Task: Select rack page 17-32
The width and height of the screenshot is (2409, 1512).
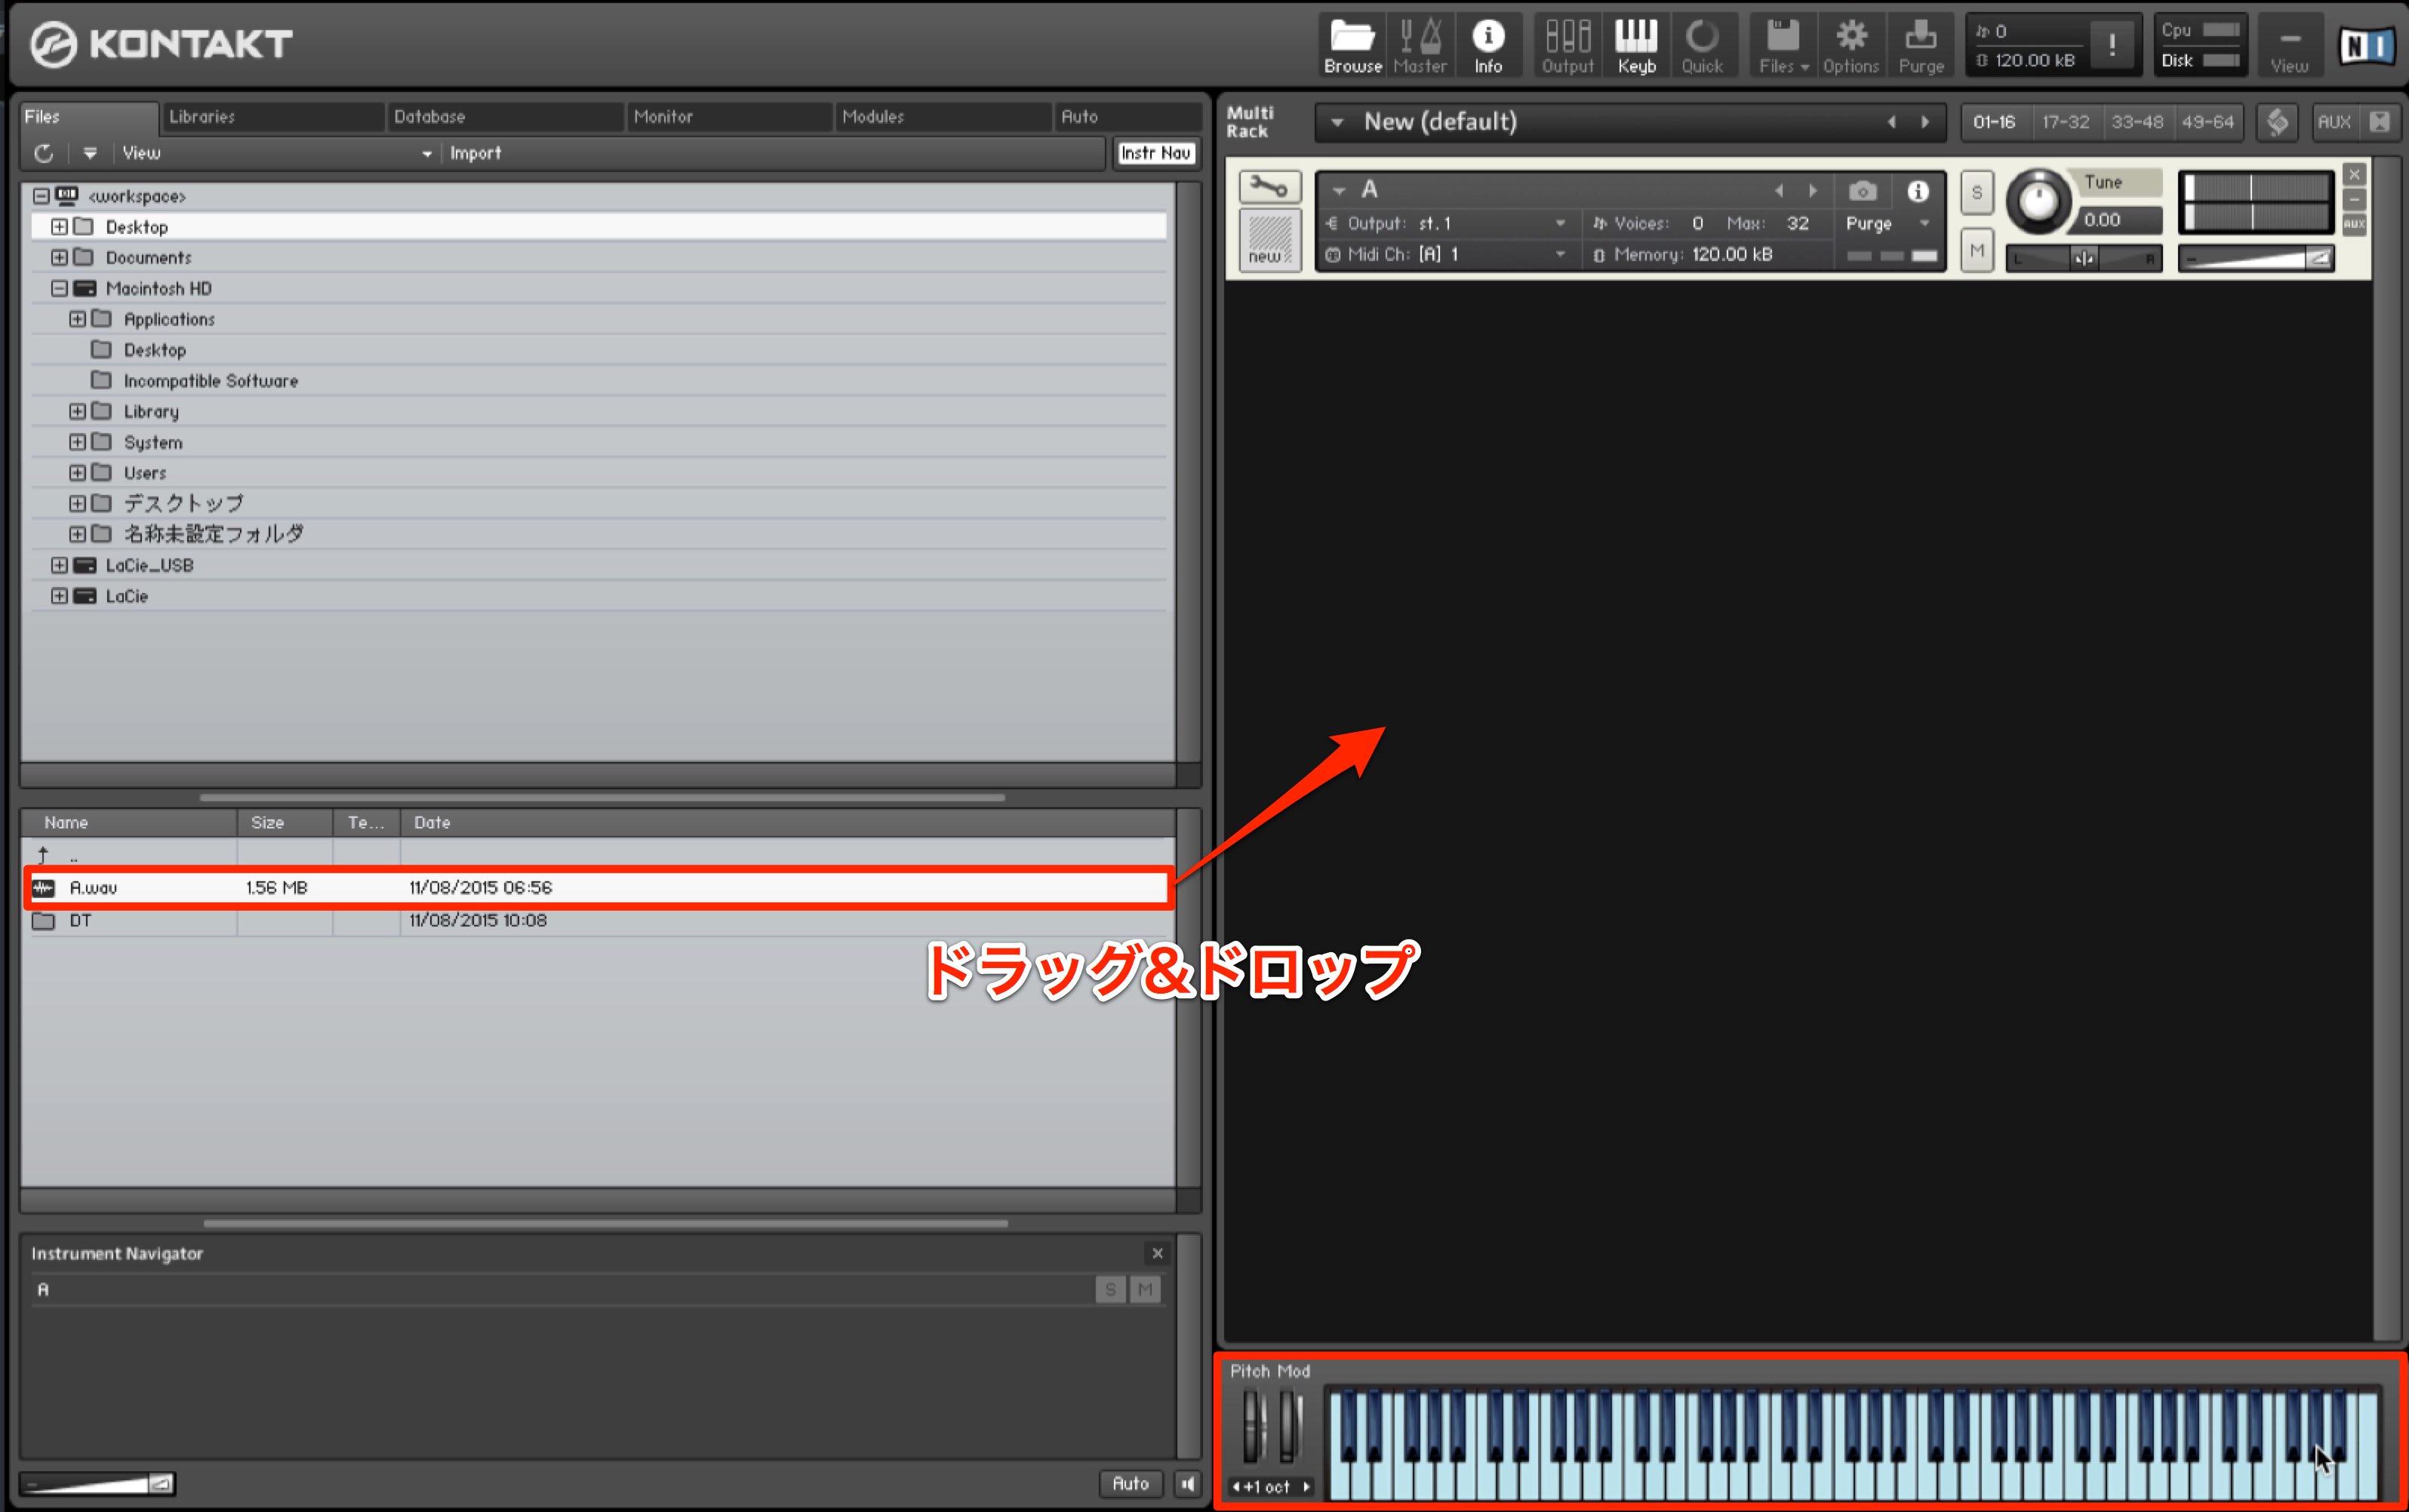Action: [2065, 122]
